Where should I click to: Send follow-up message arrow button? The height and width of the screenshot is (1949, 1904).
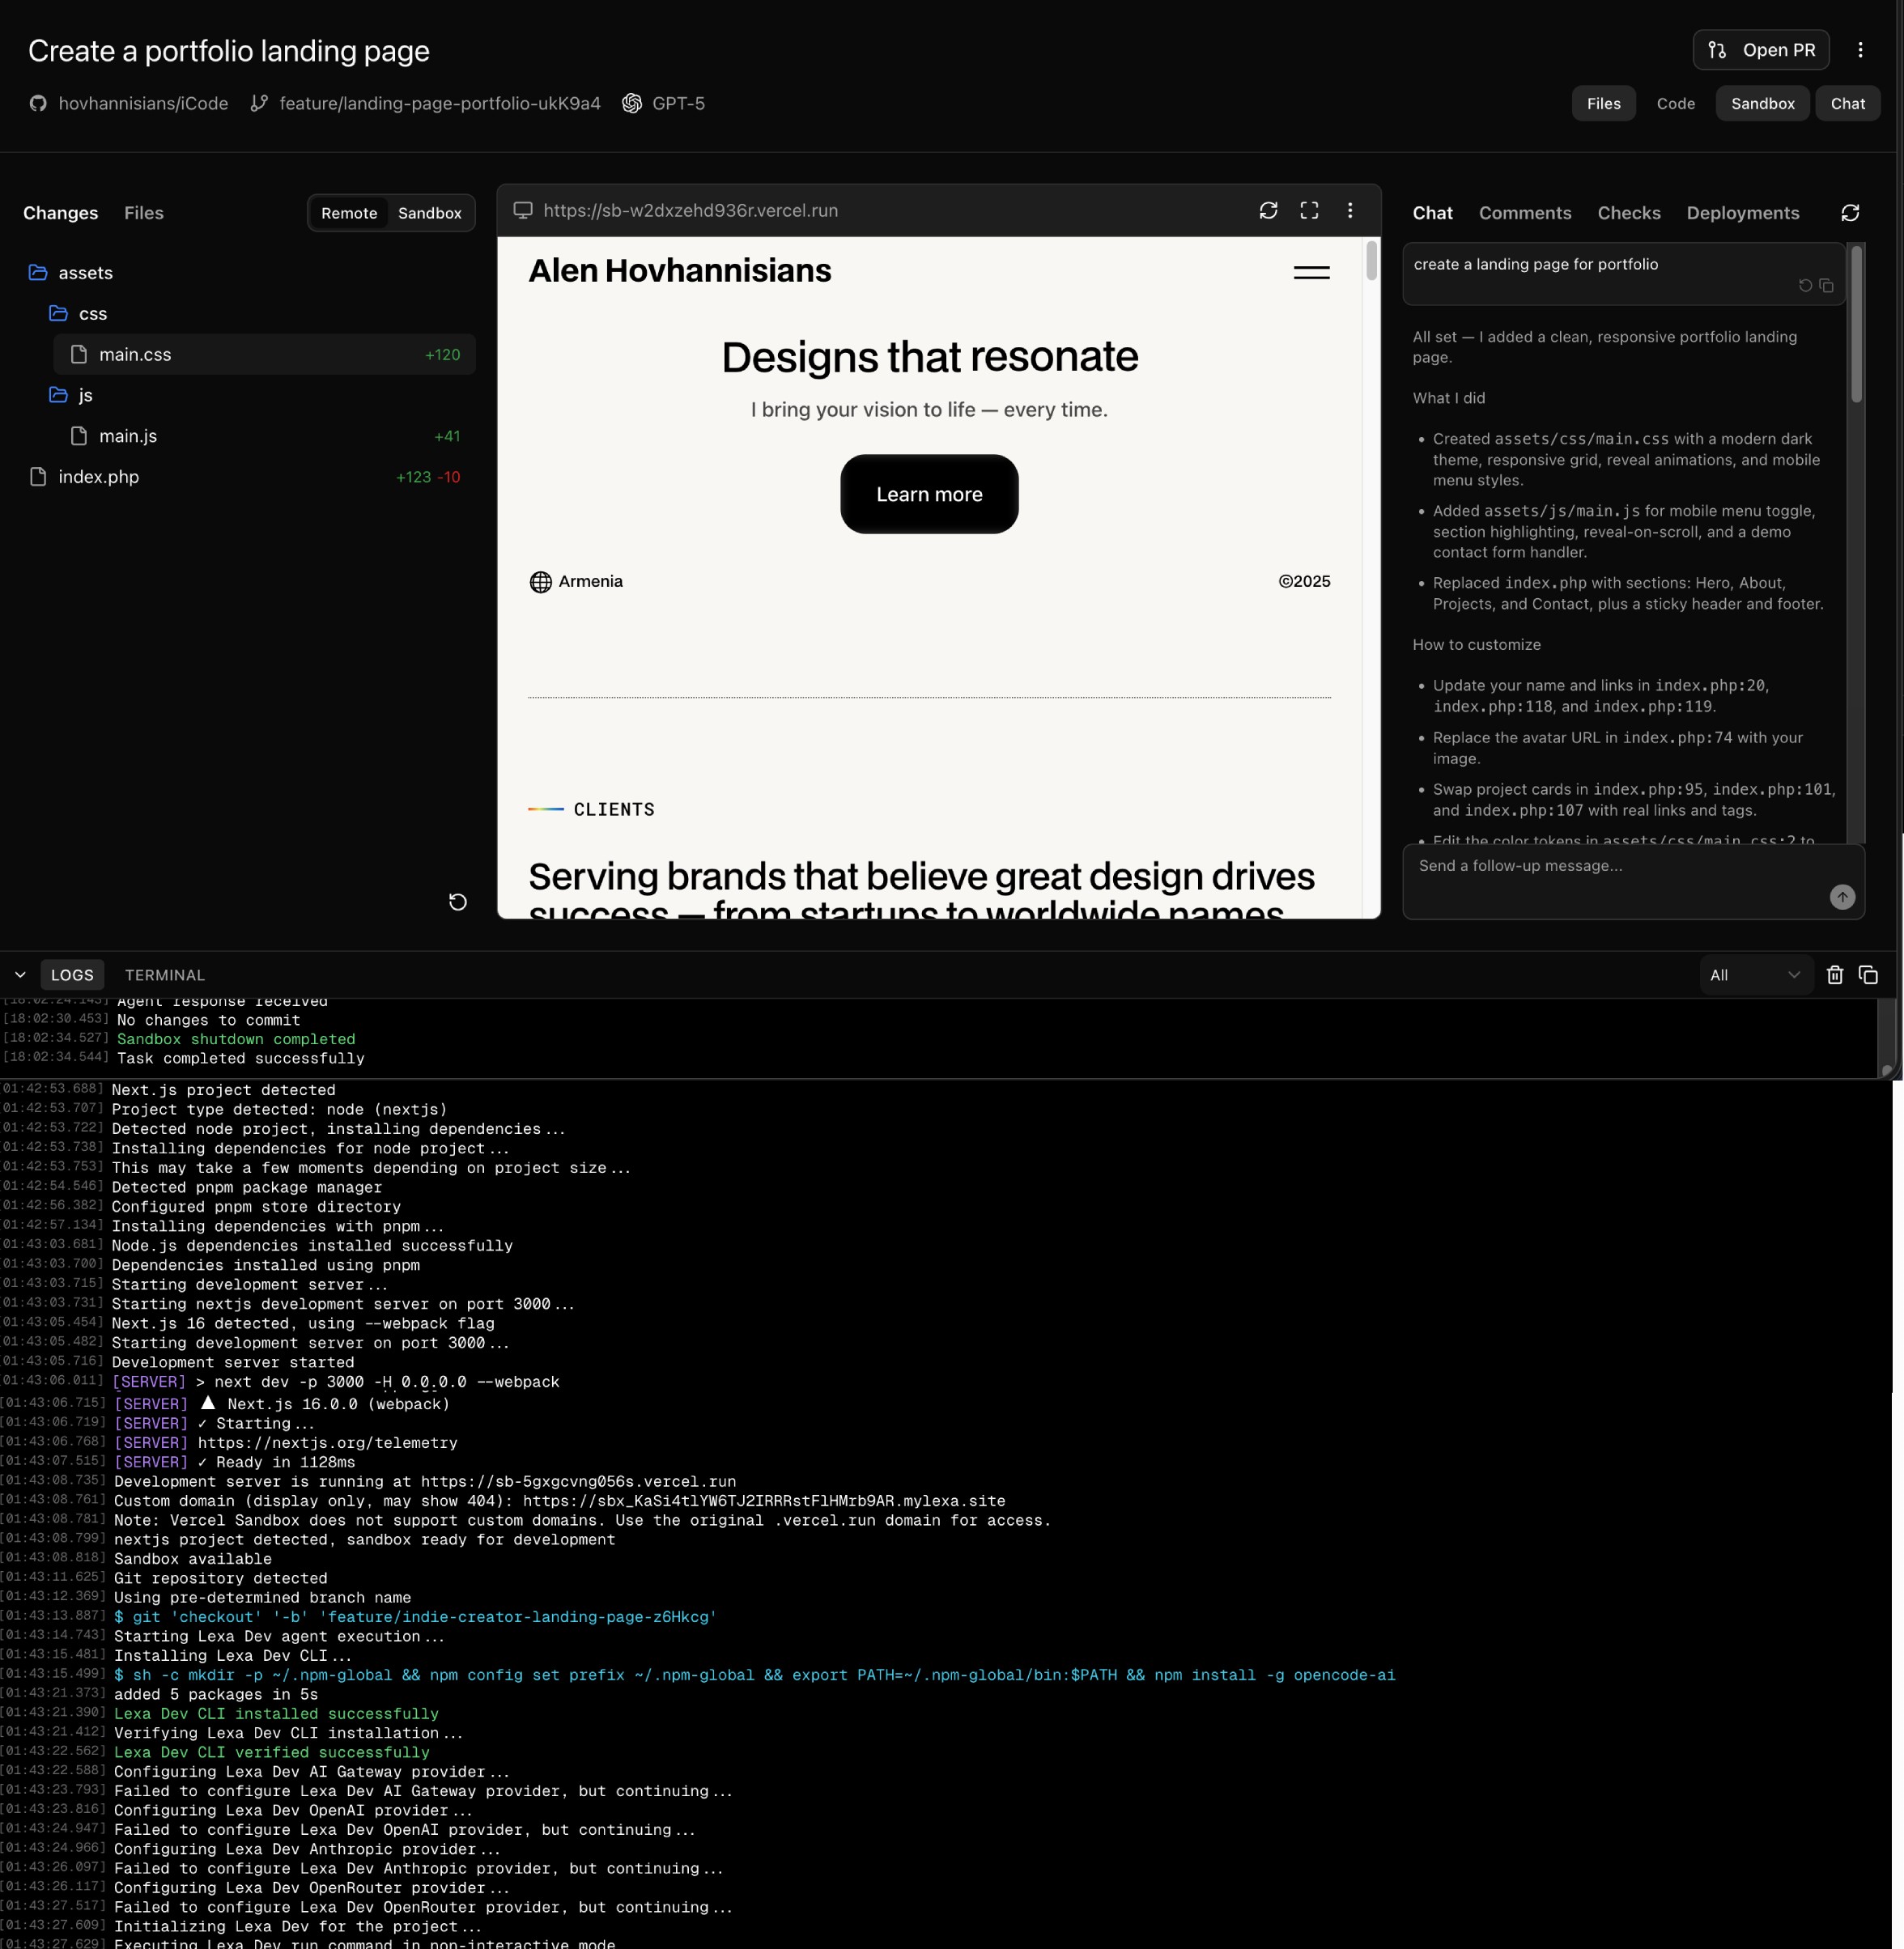coord(1842,897)
